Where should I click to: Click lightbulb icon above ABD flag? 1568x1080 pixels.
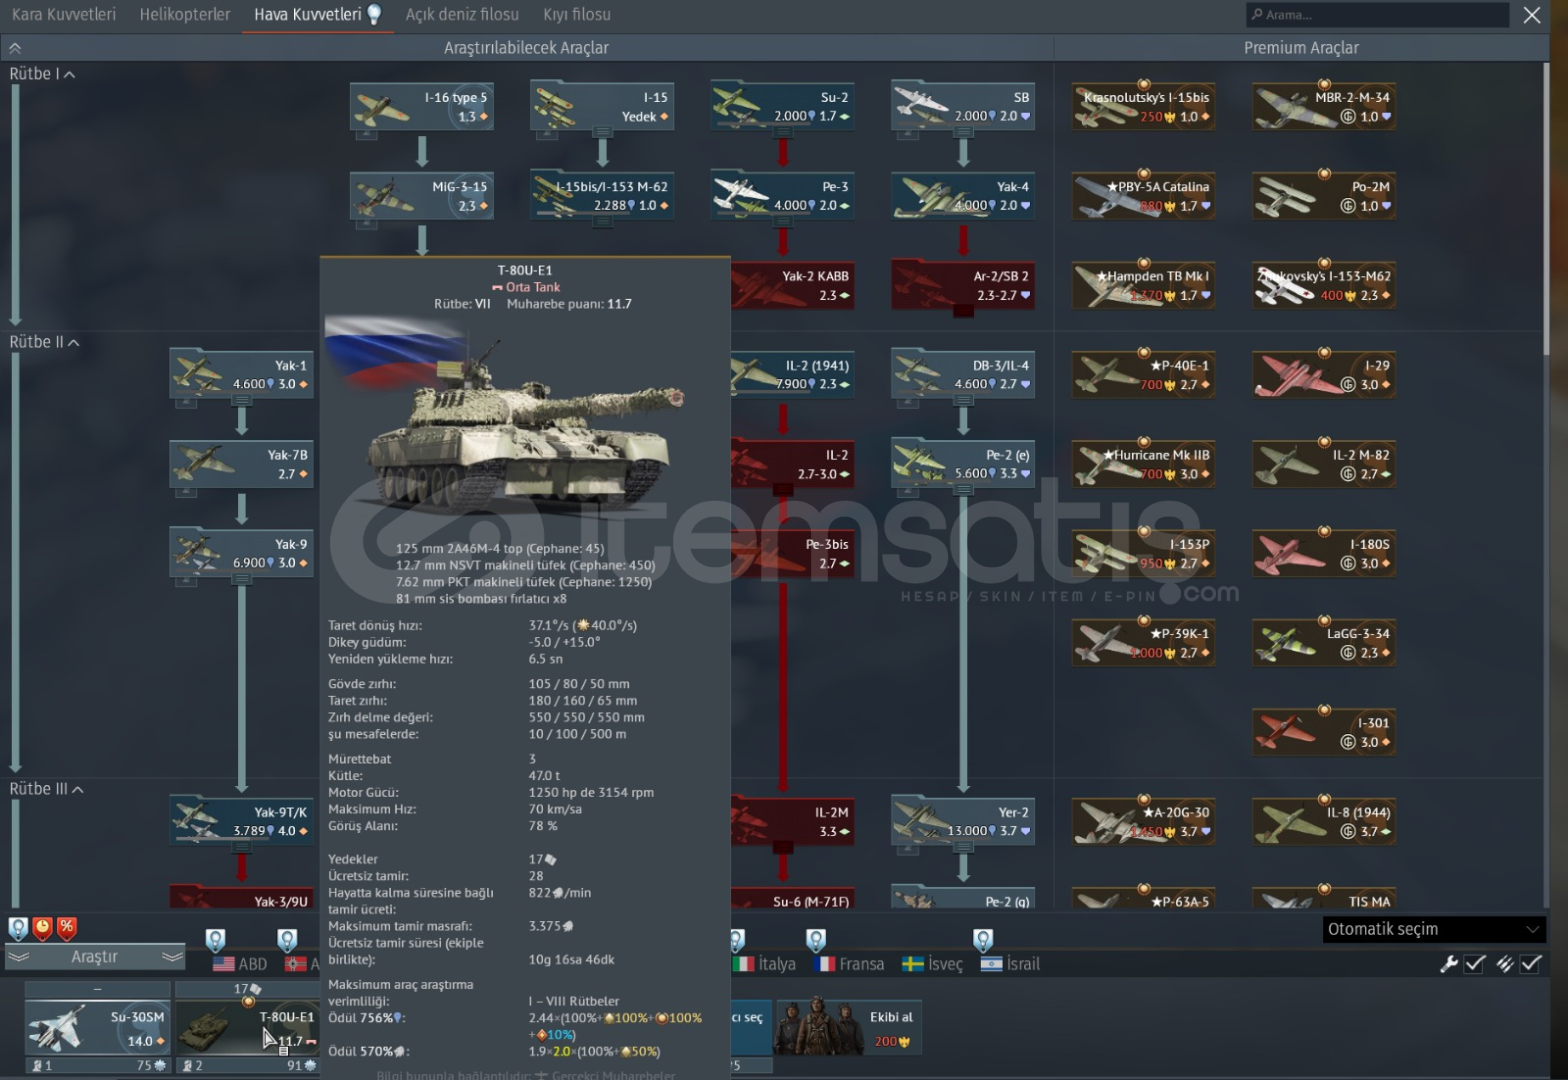tap(215, 940)
